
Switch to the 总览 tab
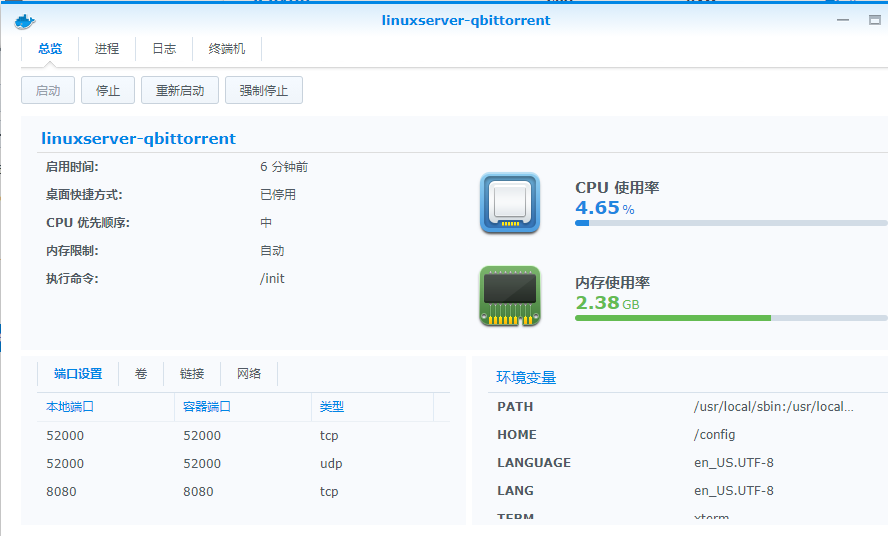(x=50, y=49)
